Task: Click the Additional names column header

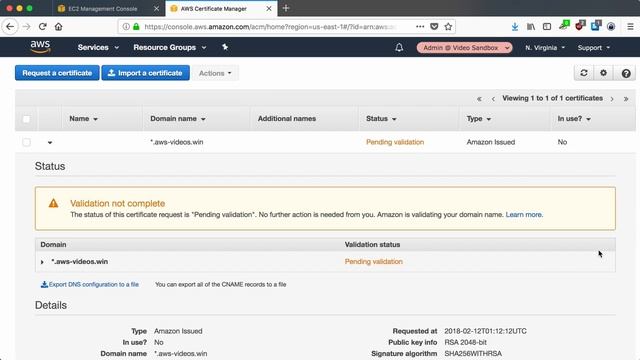Action: point(287,119)
